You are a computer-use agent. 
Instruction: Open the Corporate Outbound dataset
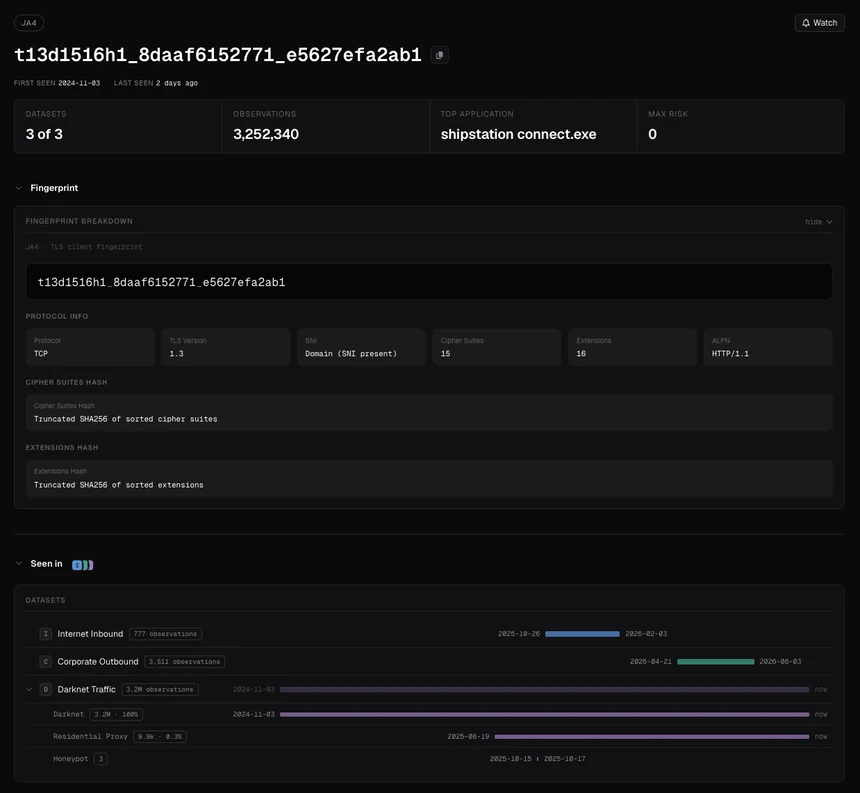pos(98,662)
